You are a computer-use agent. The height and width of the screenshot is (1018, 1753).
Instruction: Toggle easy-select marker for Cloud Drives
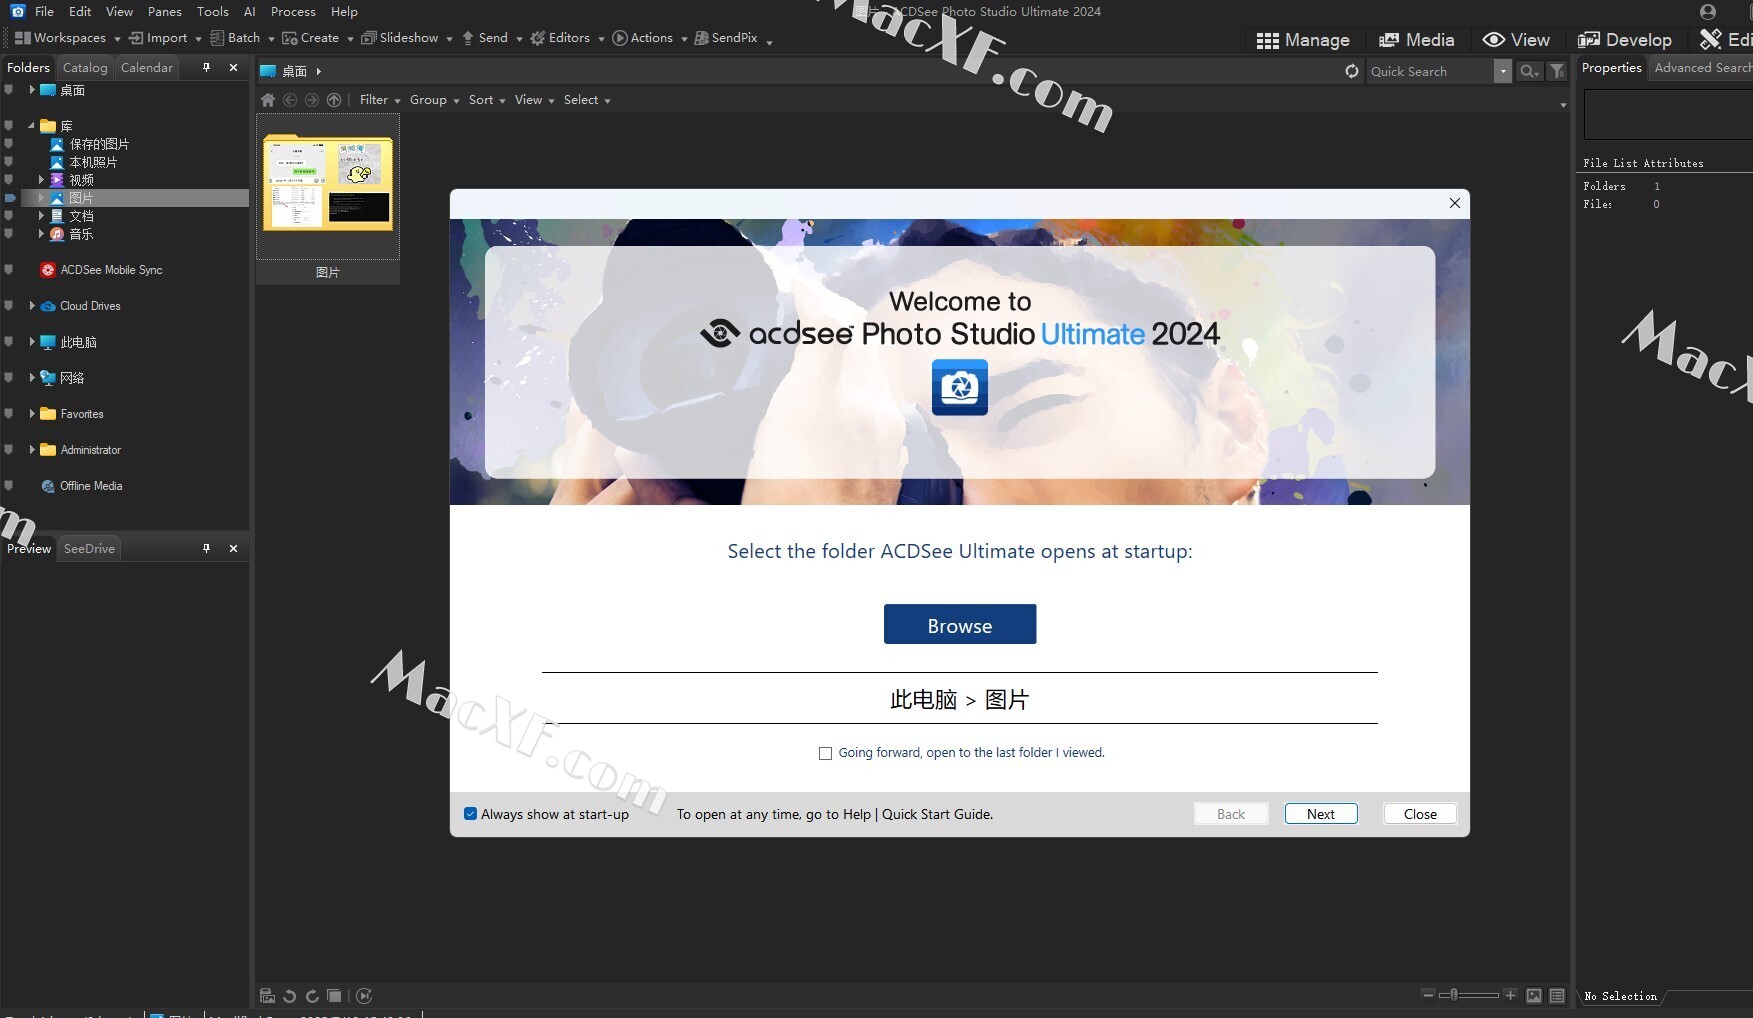coord(9,306)
